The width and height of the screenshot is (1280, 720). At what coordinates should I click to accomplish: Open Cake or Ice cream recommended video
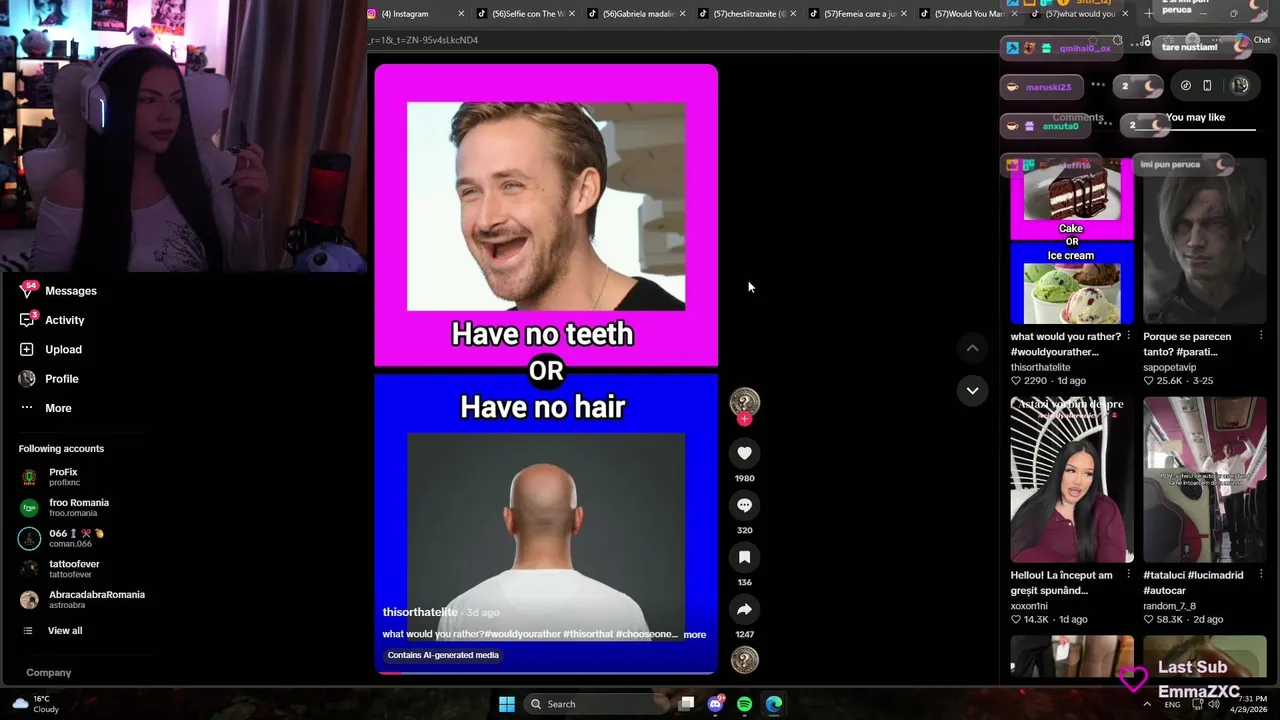point(1071,241)
